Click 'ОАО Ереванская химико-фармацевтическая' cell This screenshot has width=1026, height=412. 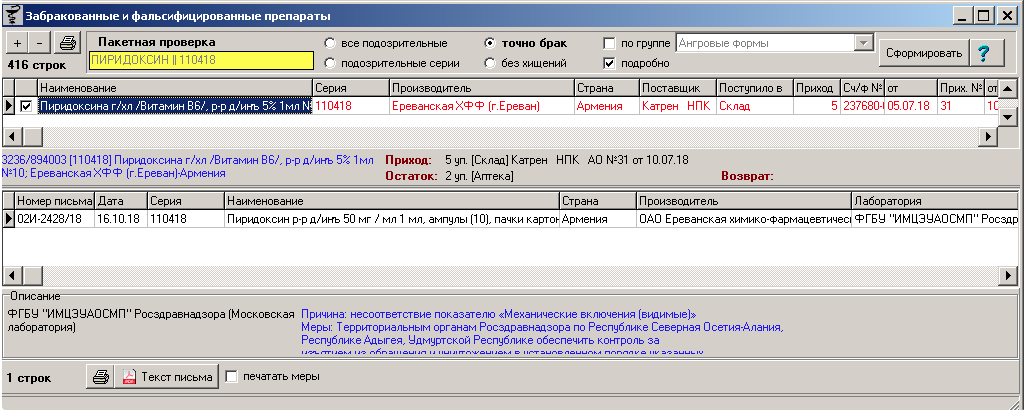tap(744, 219)
